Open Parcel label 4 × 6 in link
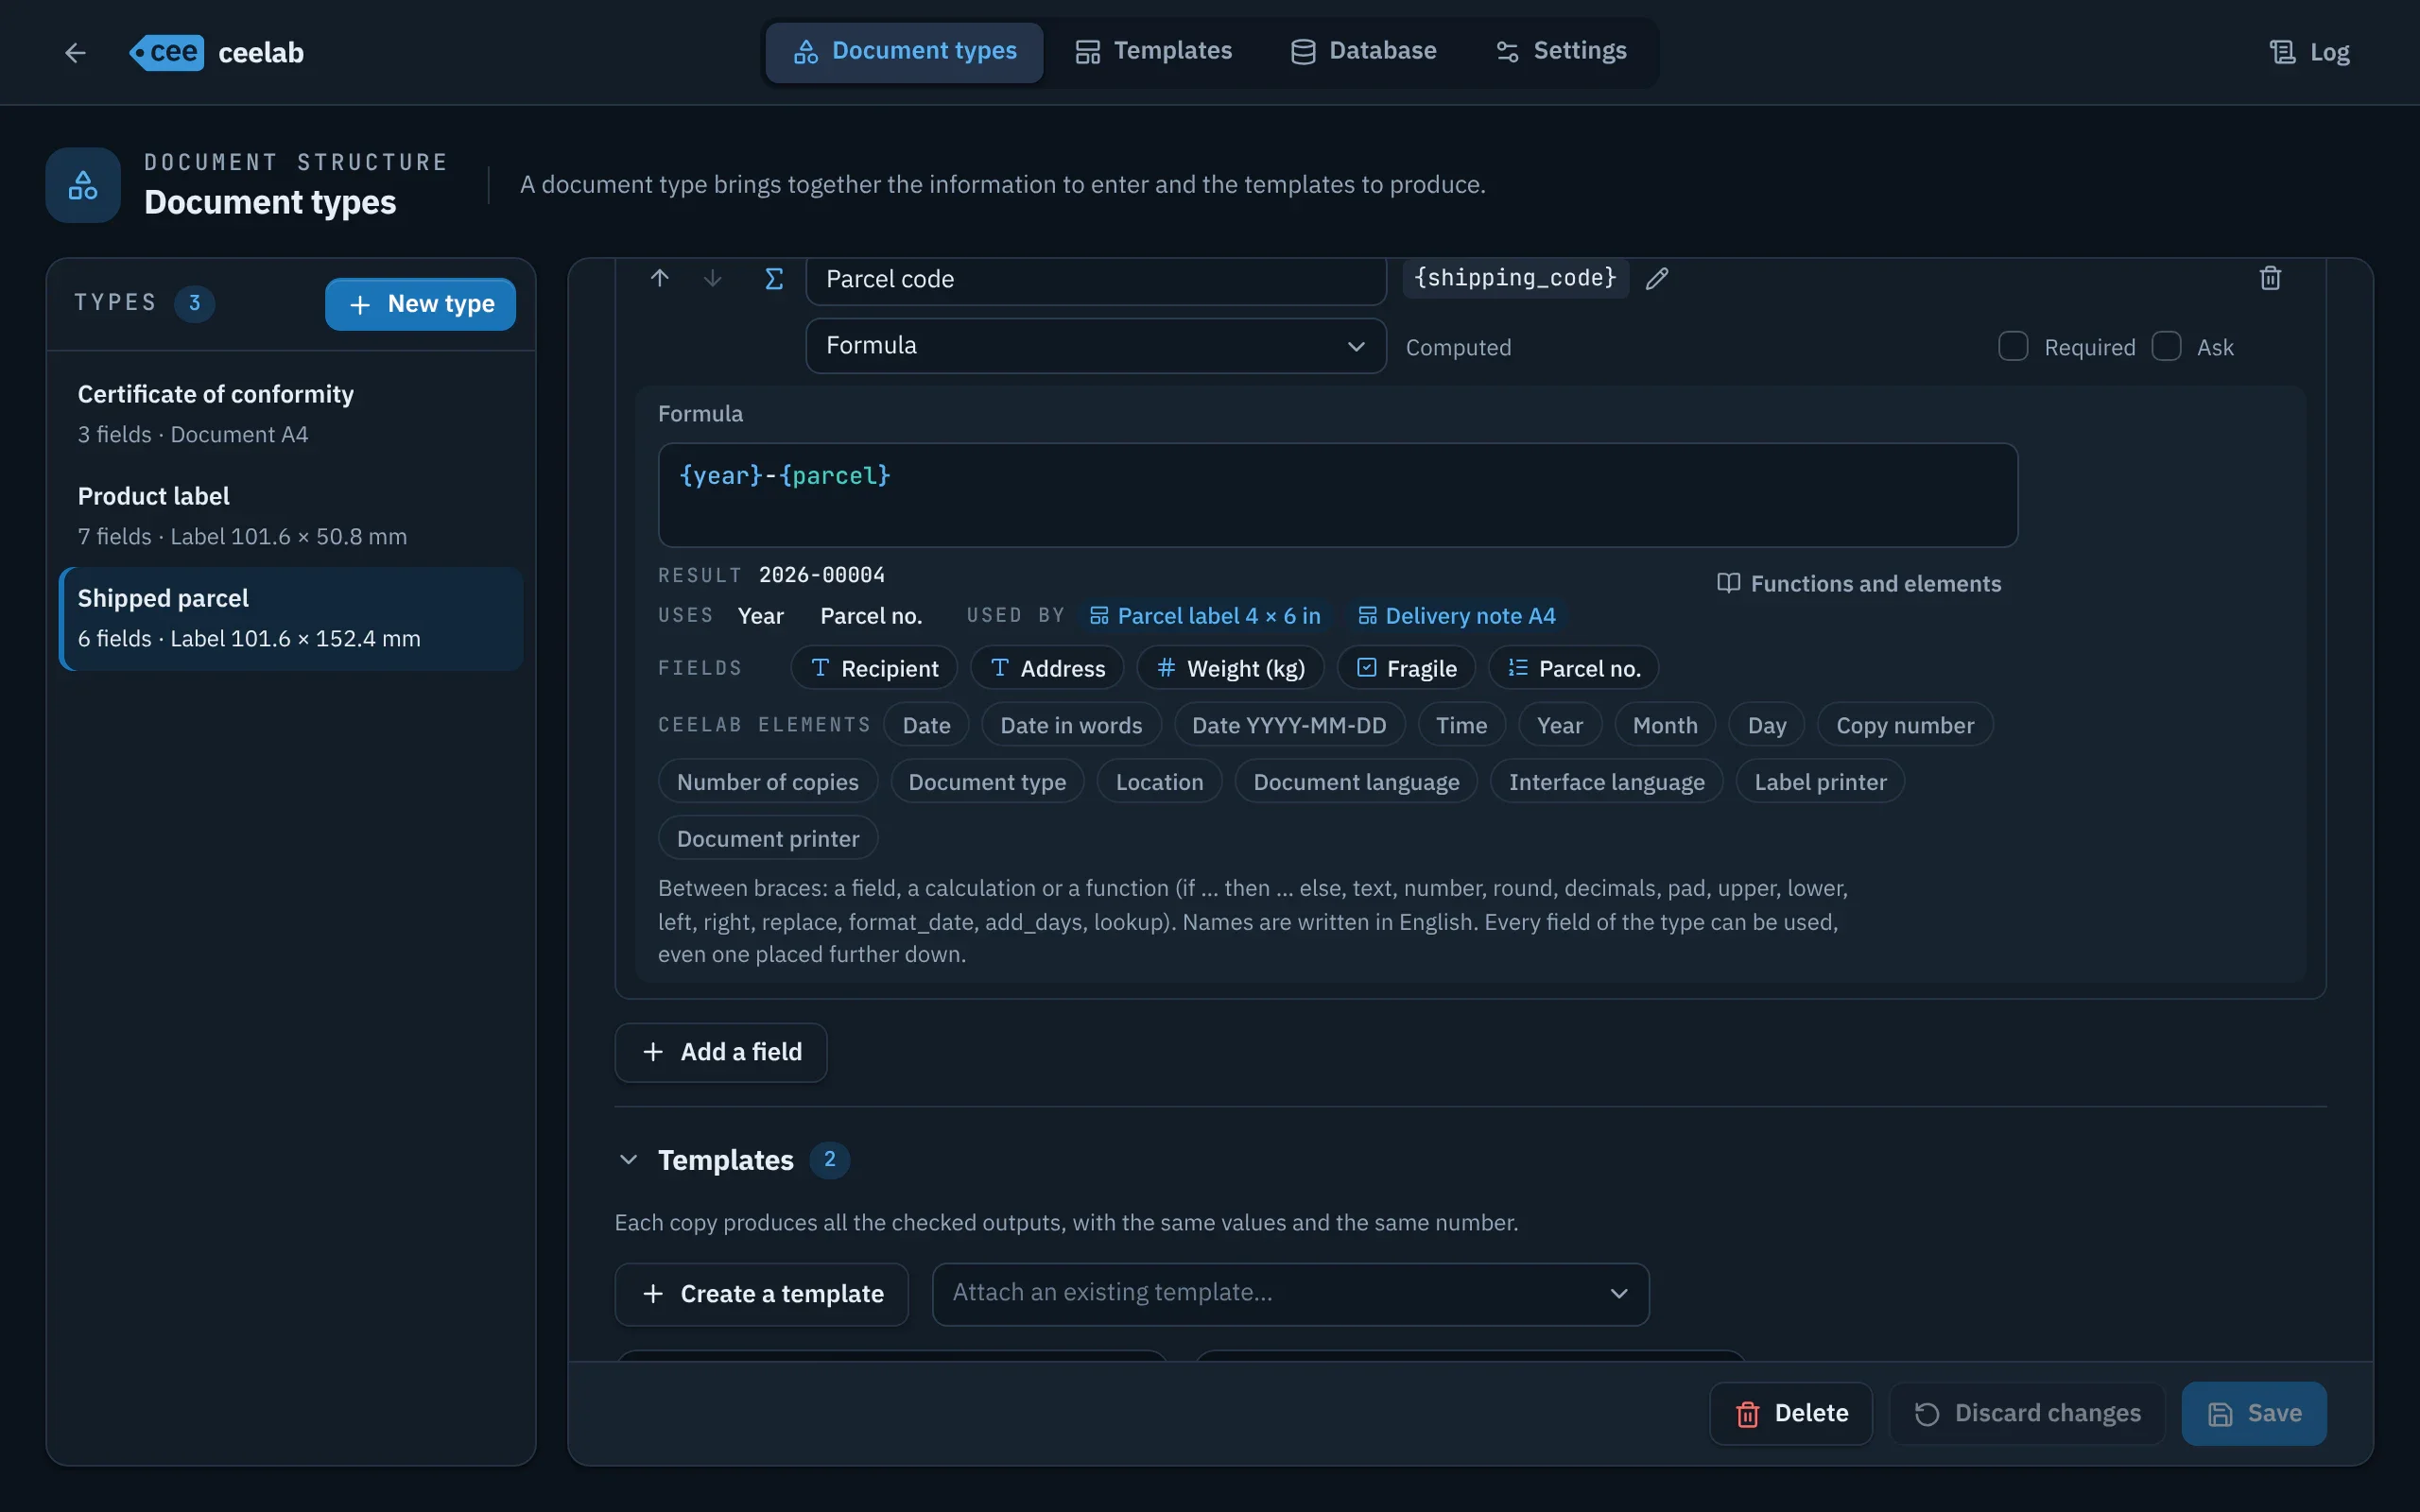The width and height of the screenshot is (2420, 1512). [1204, 616]
